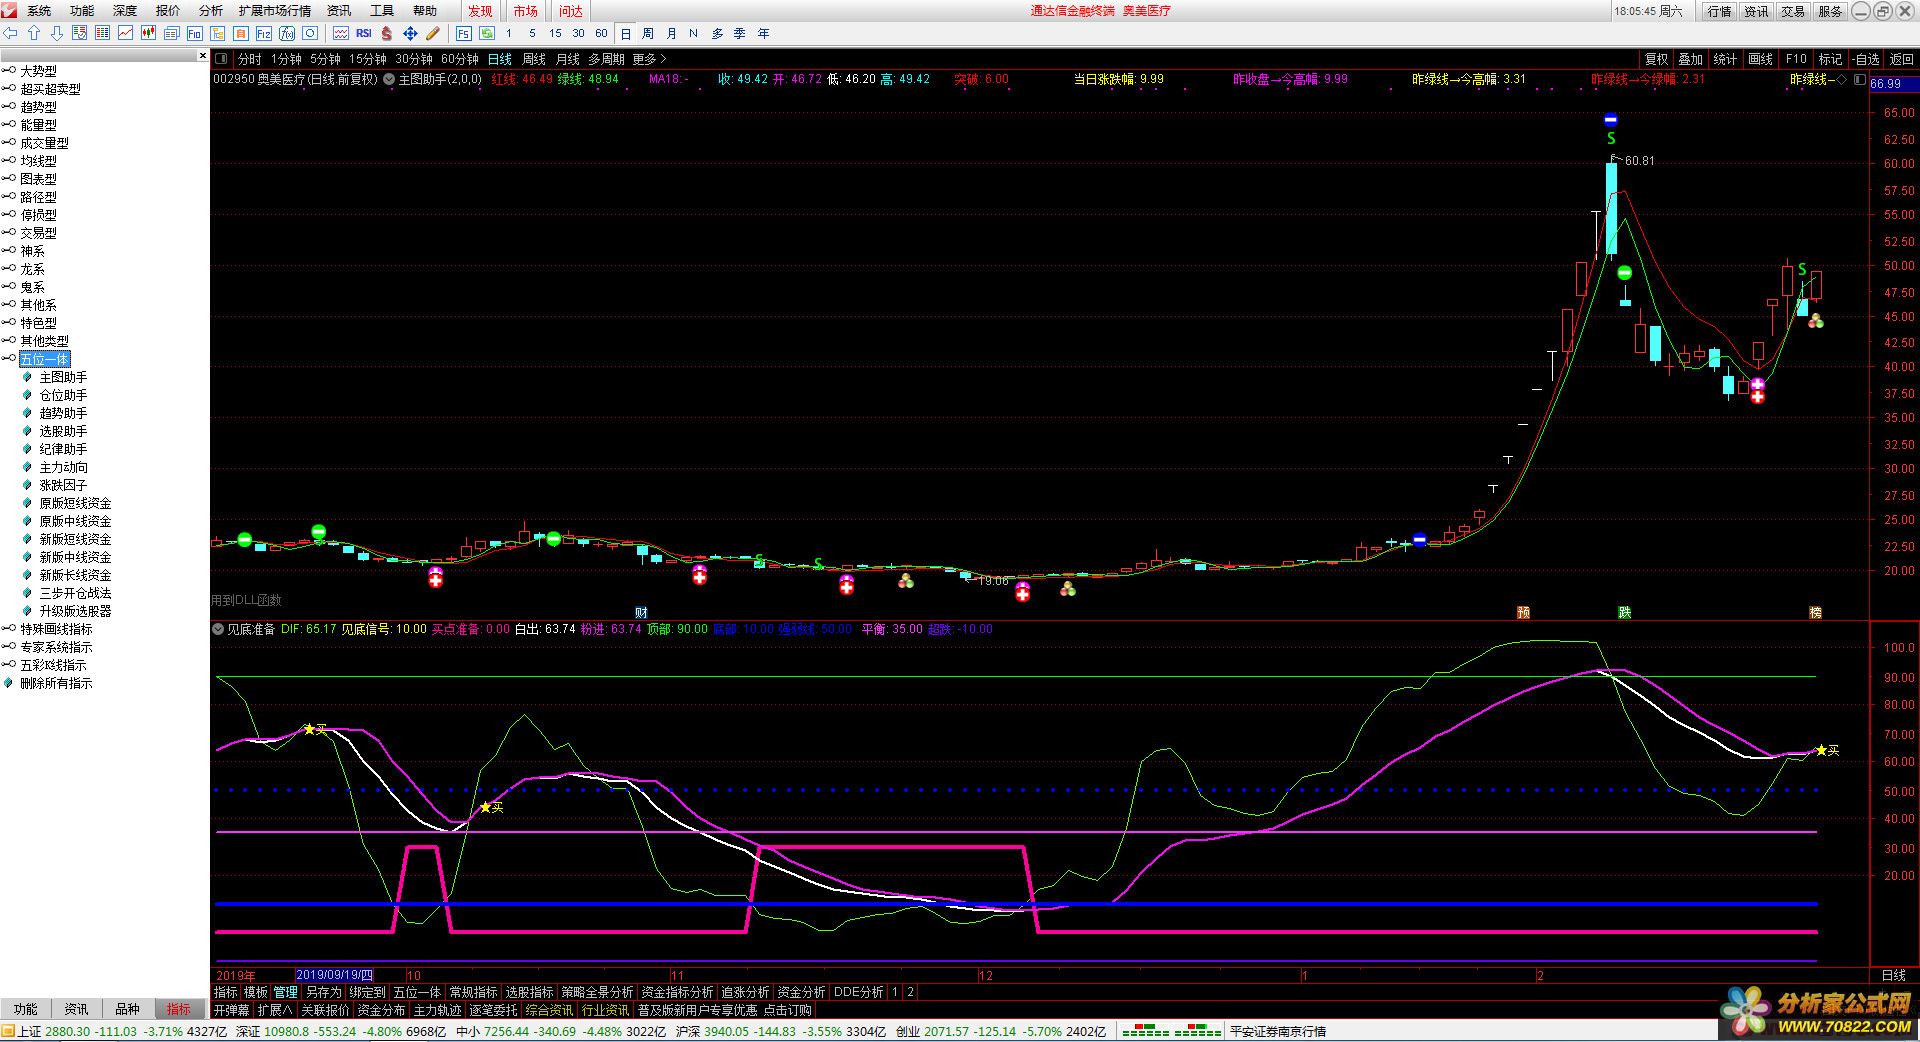This screenshot has width=1920, height=1042.
Task: Click the Fi2 toolbar icon
Action: pos(264,33)
